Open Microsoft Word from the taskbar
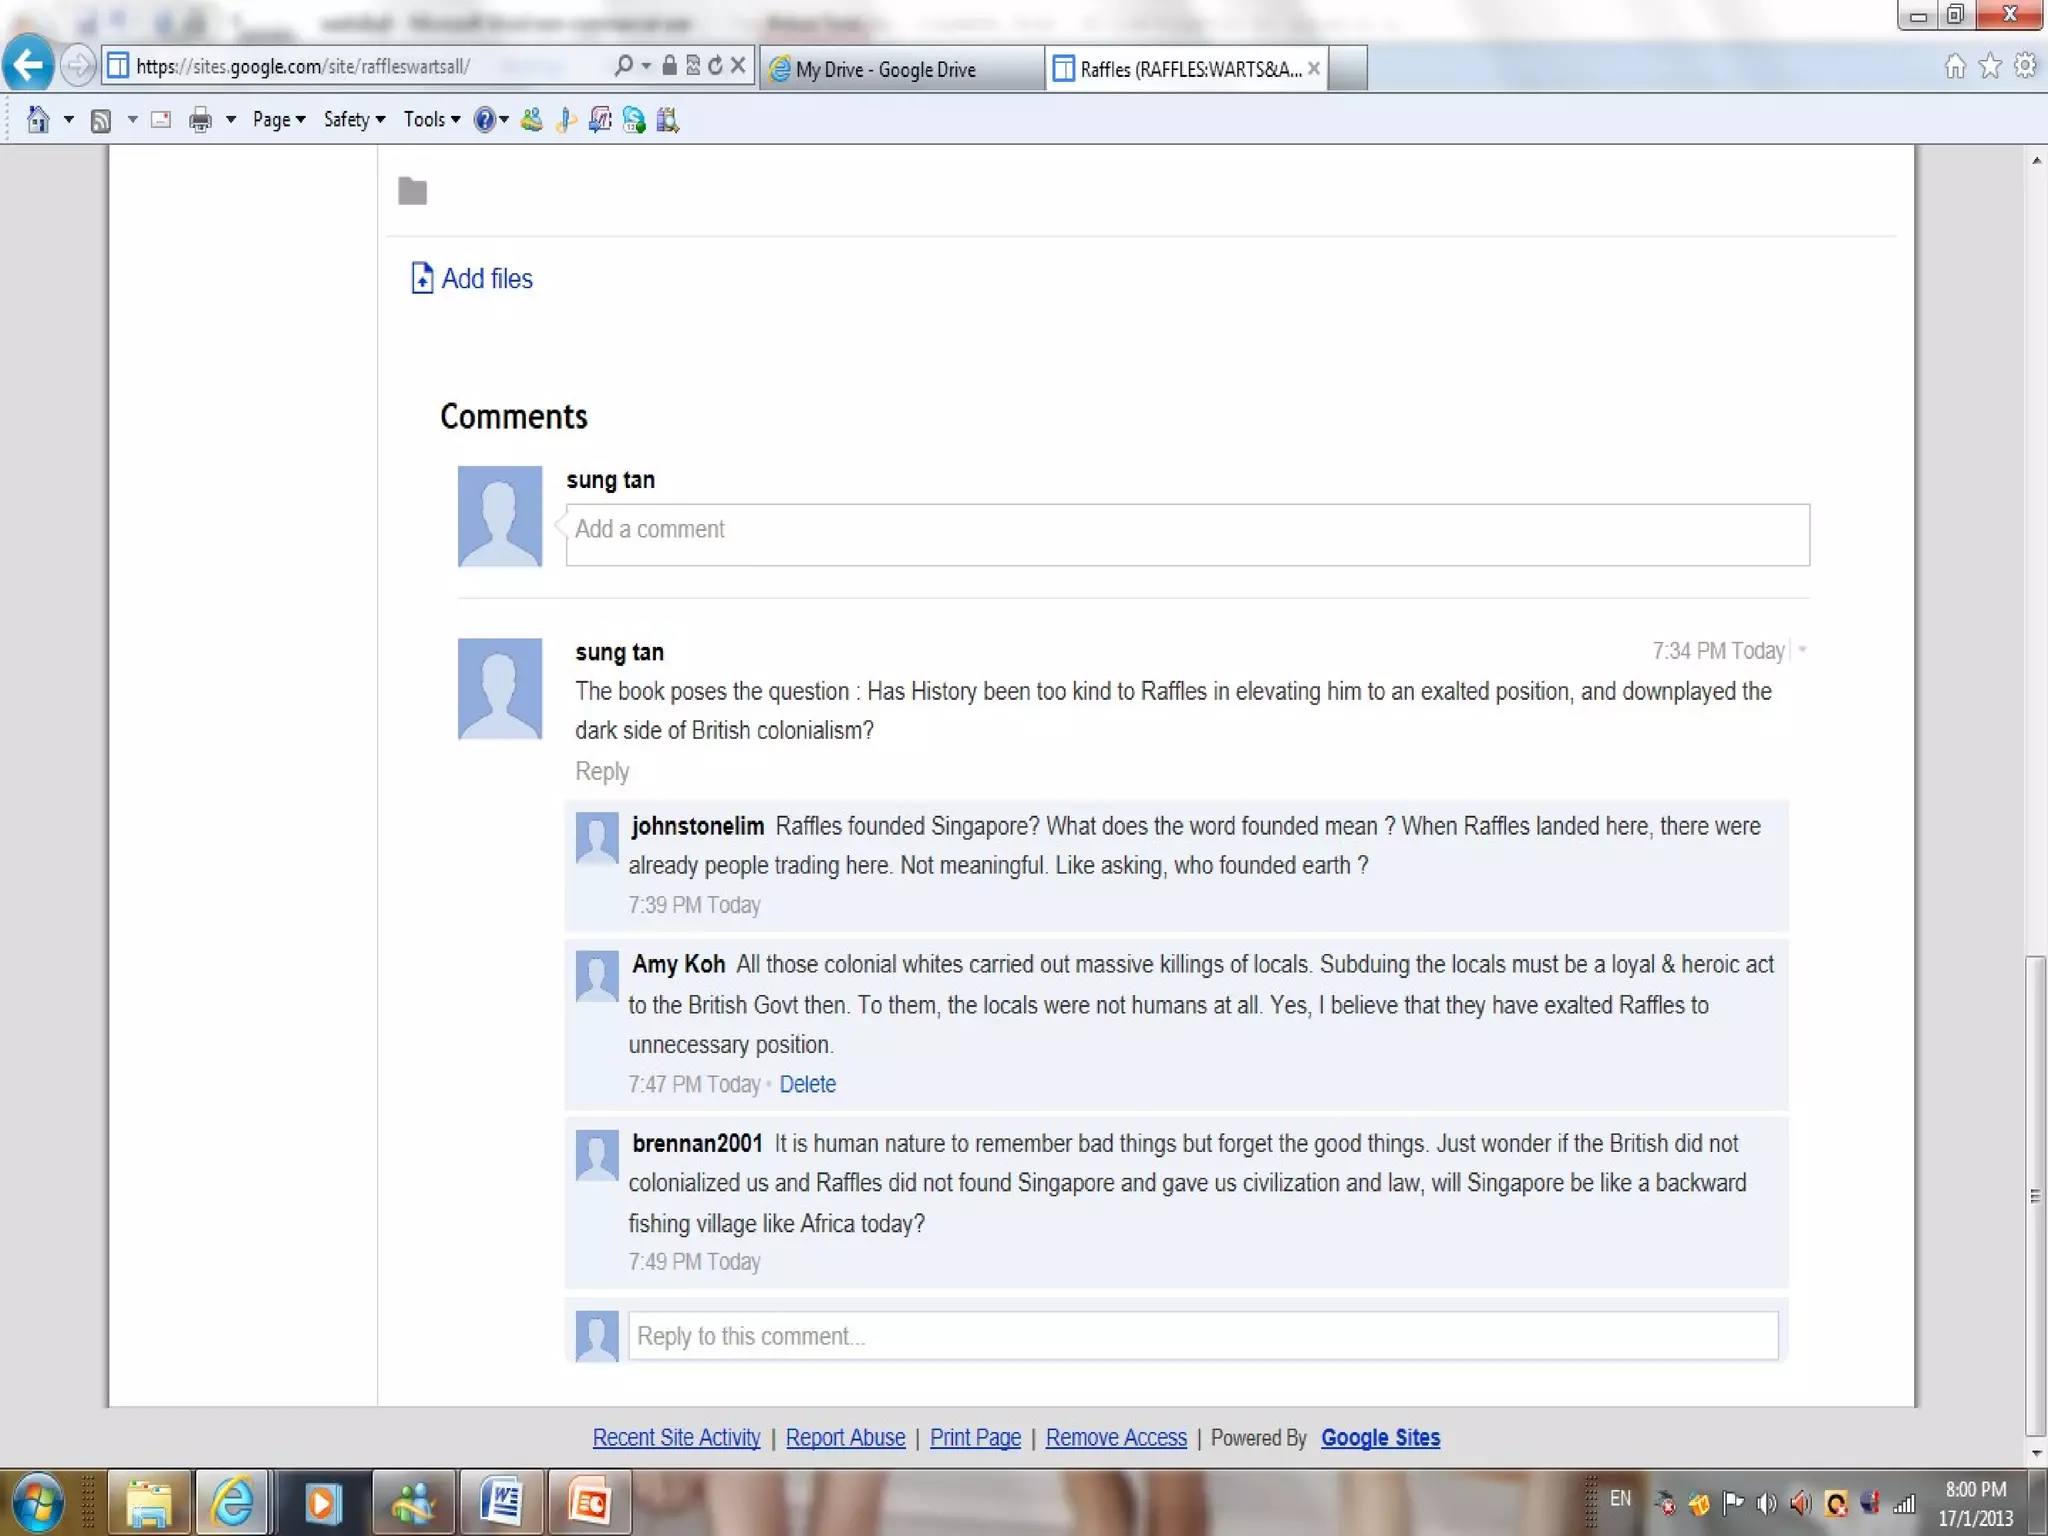The height and width of the screenshot is (1536, 2048). tap(501, 1502)
